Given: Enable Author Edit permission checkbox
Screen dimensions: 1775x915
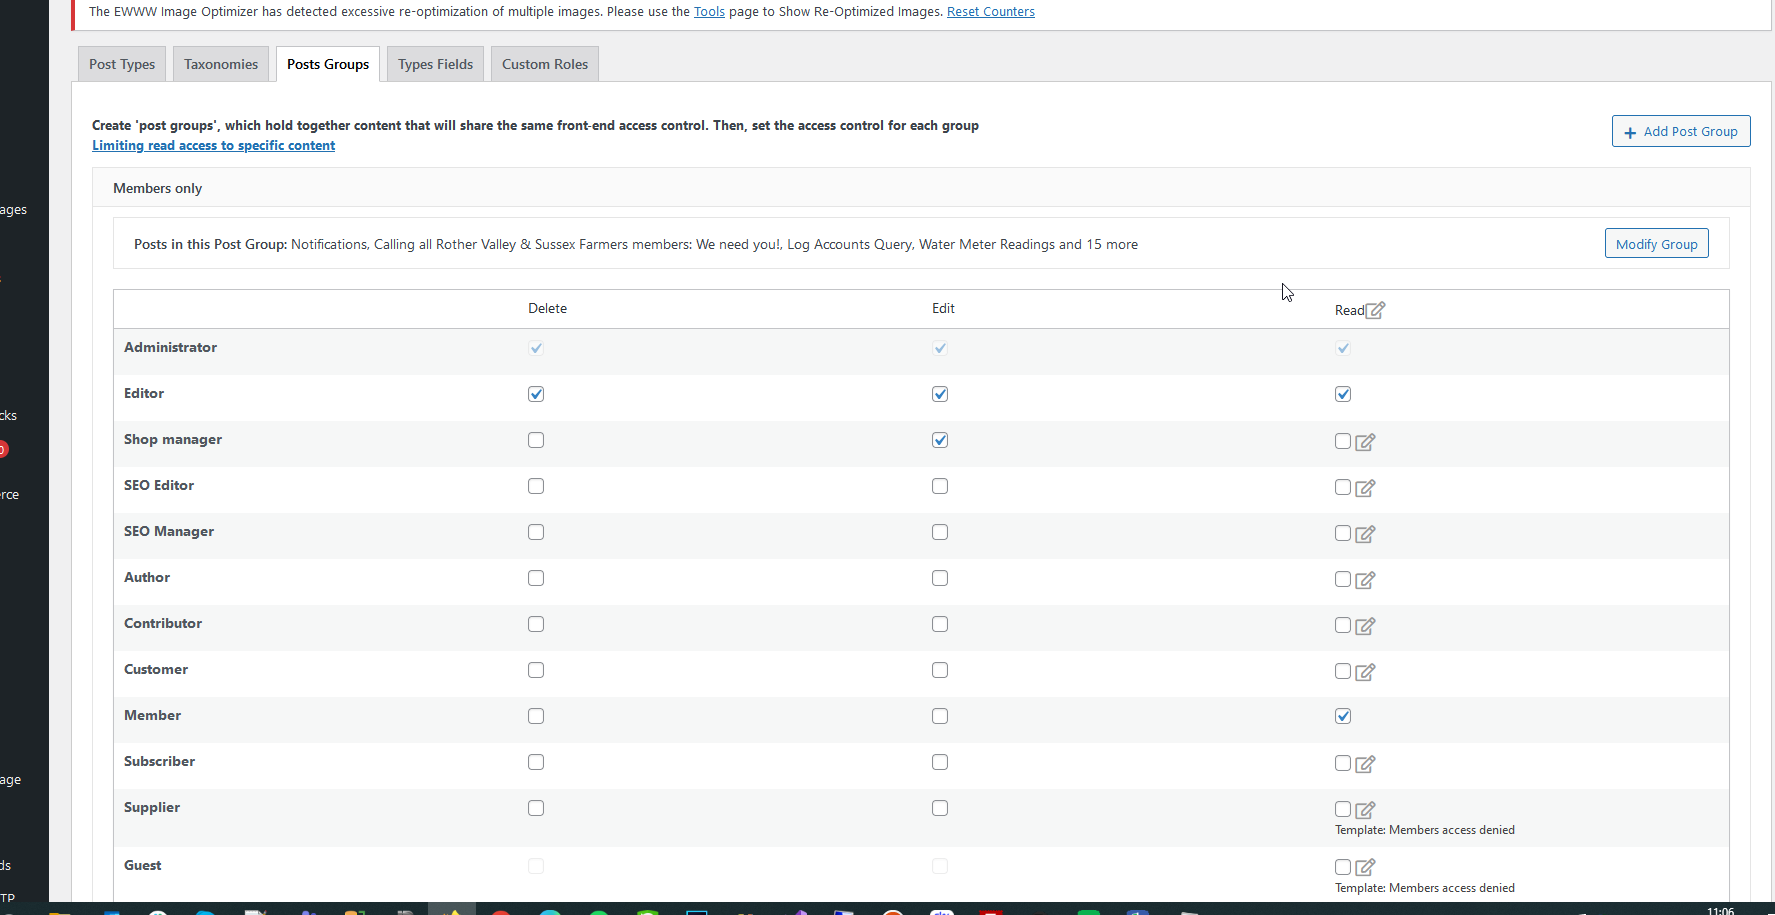Looking at the screenshot, I should (x=940, y=578).
